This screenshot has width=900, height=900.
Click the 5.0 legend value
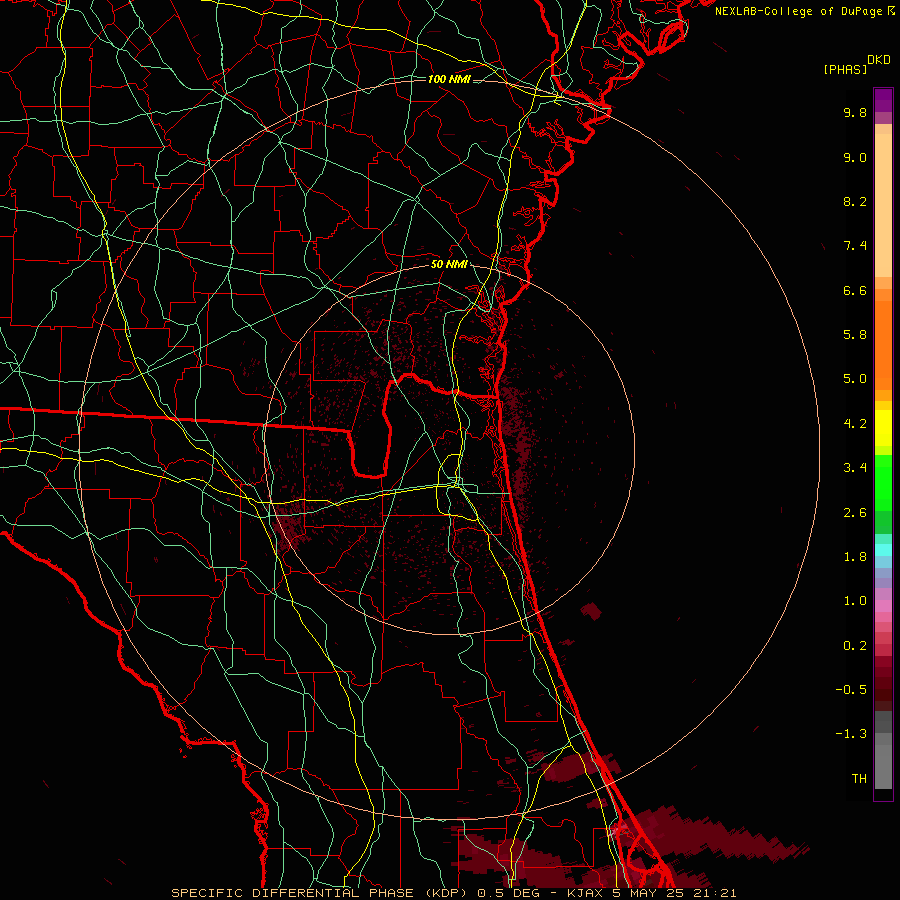[x=855, y=379]
